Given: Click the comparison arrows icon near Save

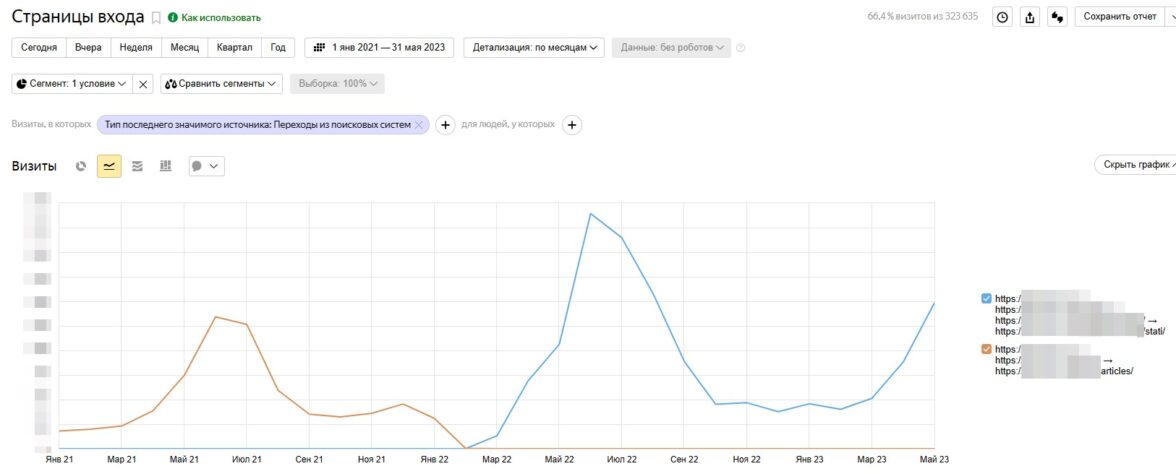Looking at the screenshot, I should (x=1057, y=17).
